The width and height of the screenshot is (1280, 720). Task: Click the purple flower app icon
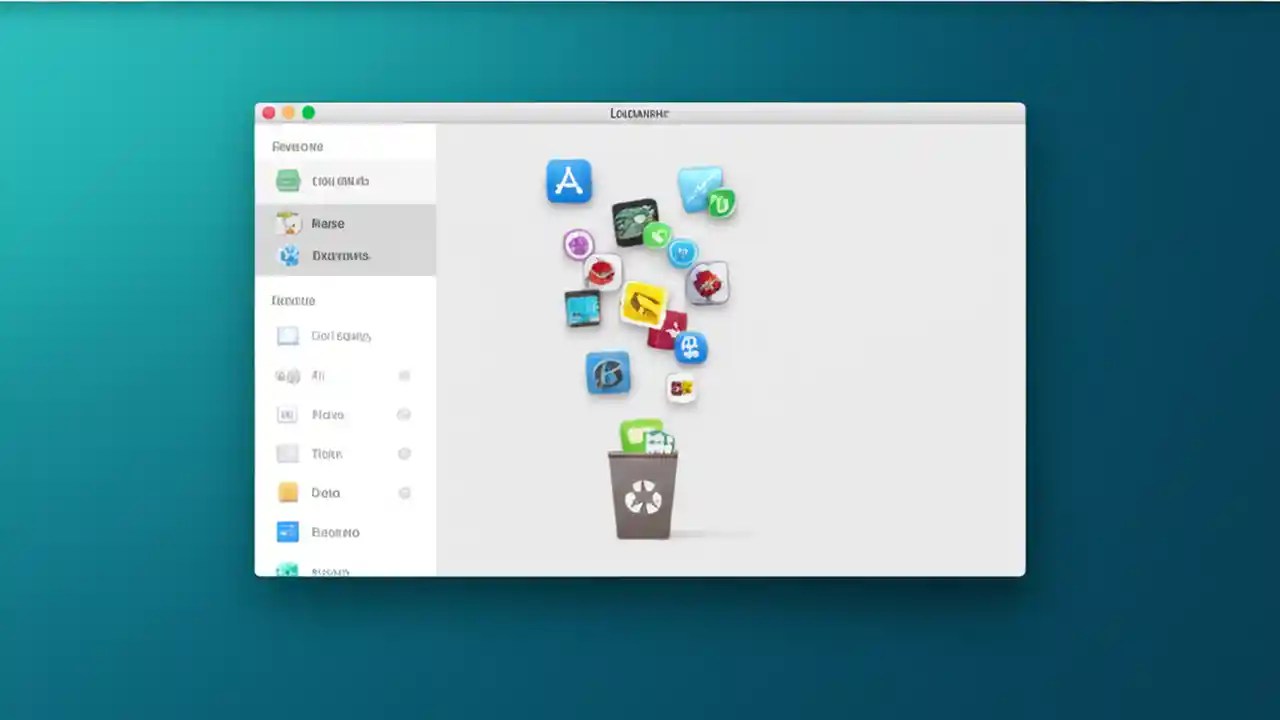[x=578, y=244]
